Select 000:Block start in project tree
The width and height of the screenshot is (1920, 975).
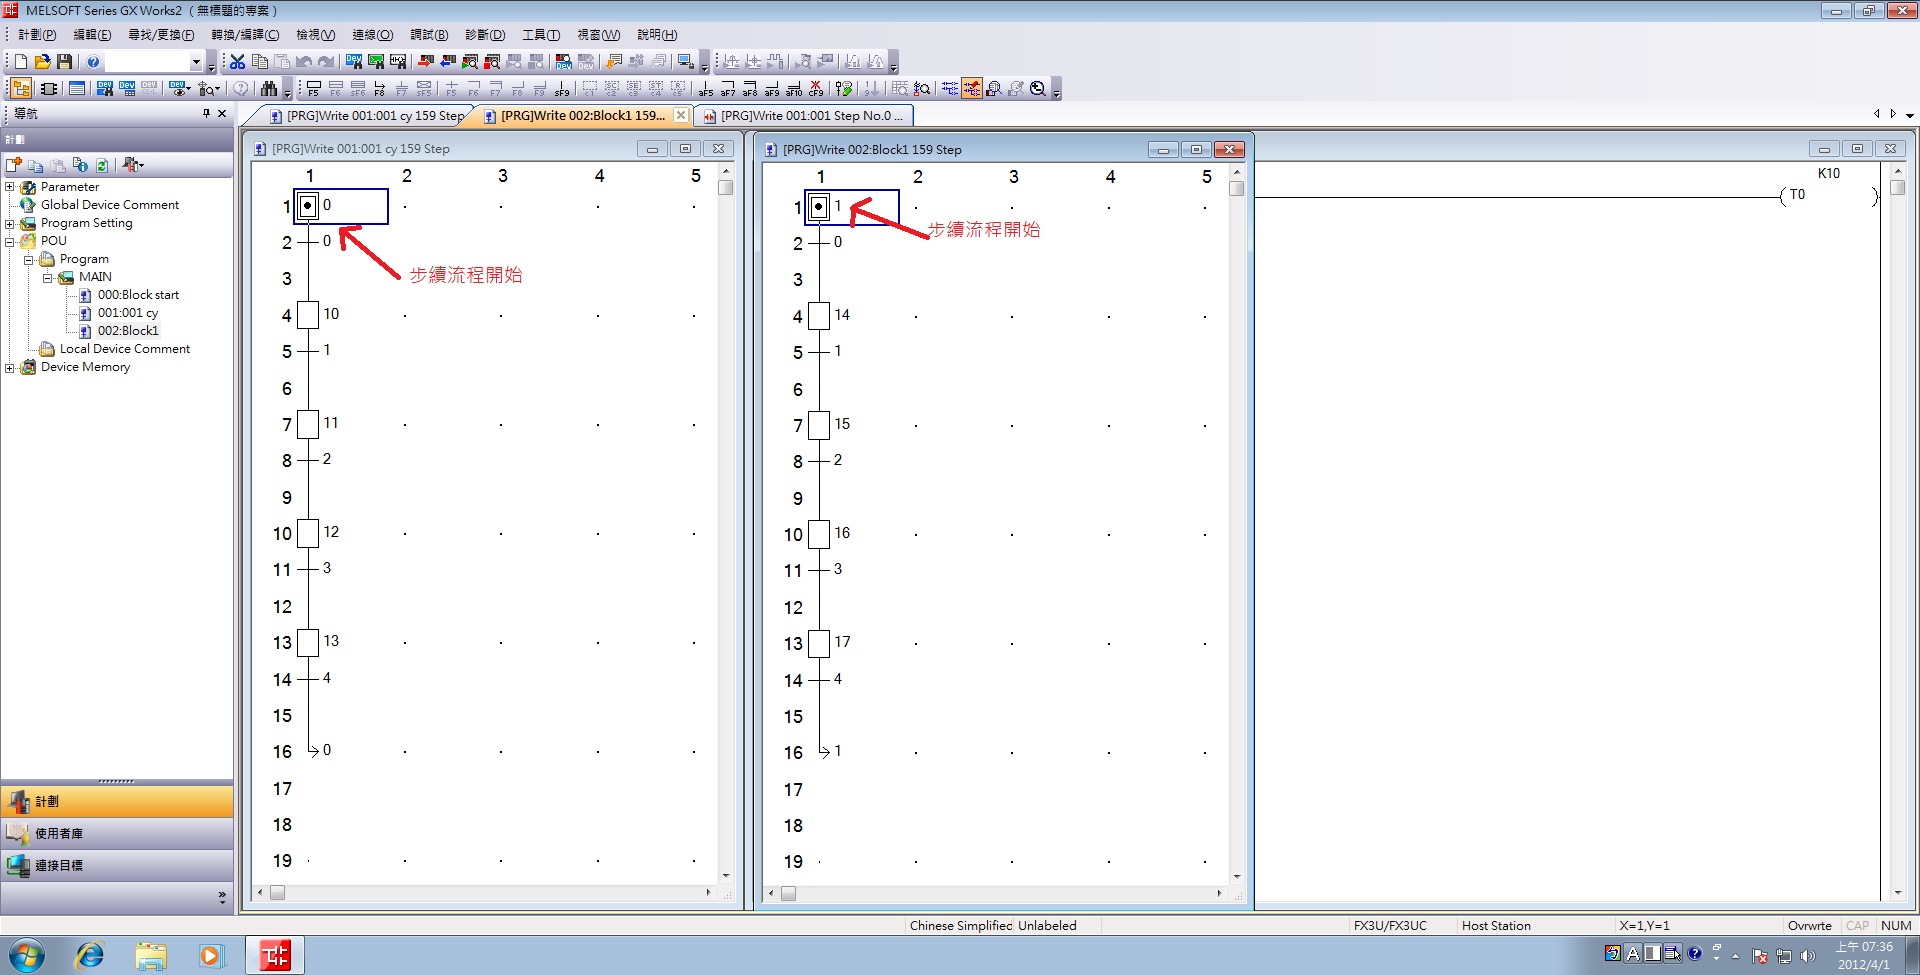(x=138, y=295)
